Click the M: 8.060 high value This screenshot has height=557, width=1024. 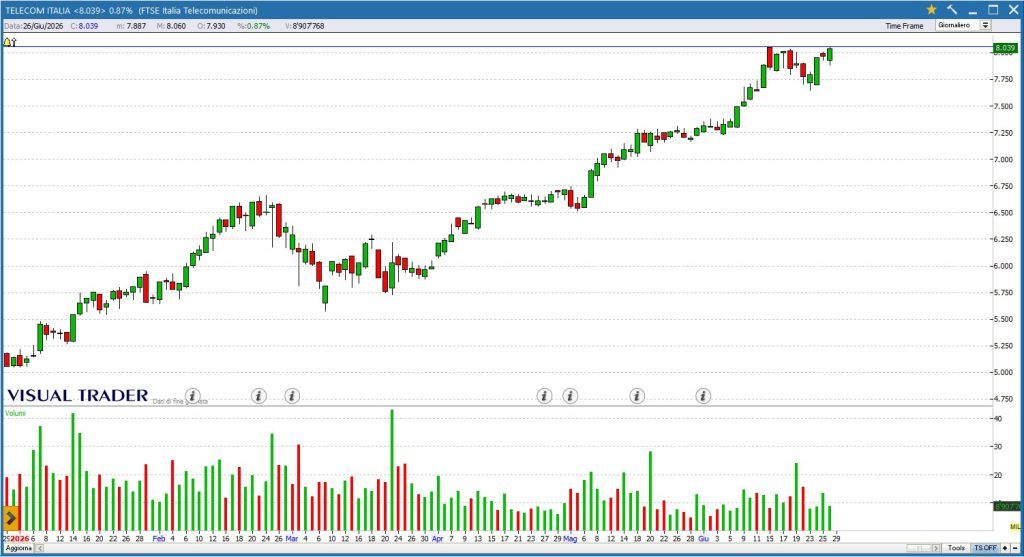click(171, 26)
